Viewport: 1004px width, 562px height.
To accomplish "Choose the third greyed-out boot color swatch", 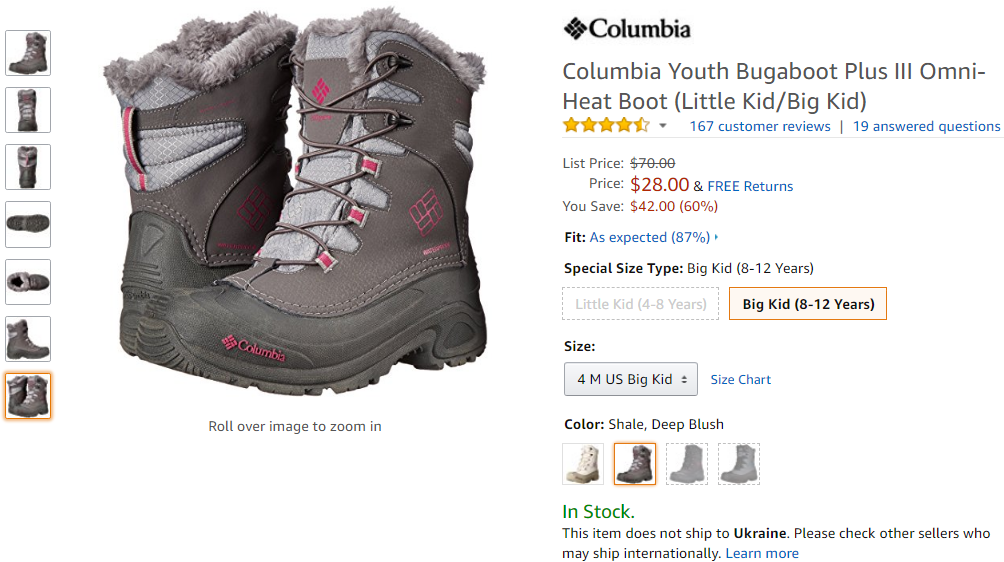I will tap(687, 463).
